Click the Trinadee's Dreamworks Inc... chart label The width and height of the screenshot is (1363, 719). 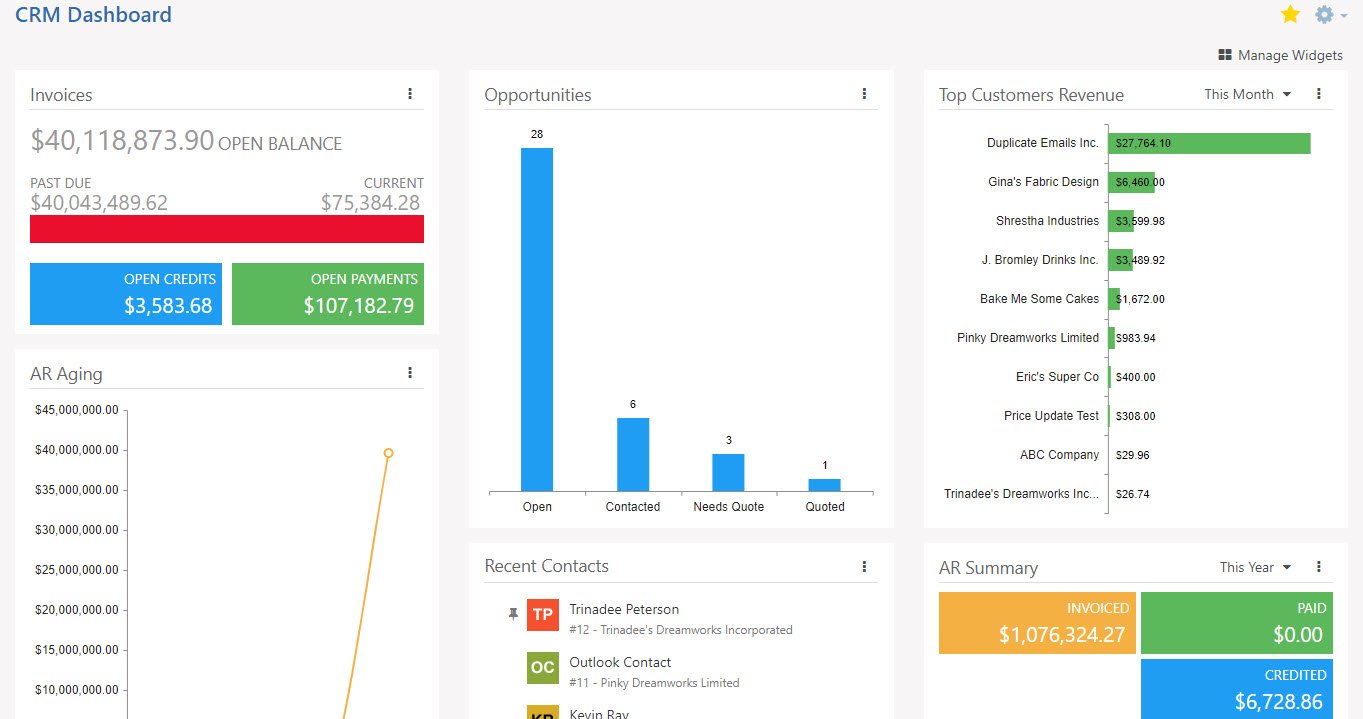click(x=1021, y=494)
